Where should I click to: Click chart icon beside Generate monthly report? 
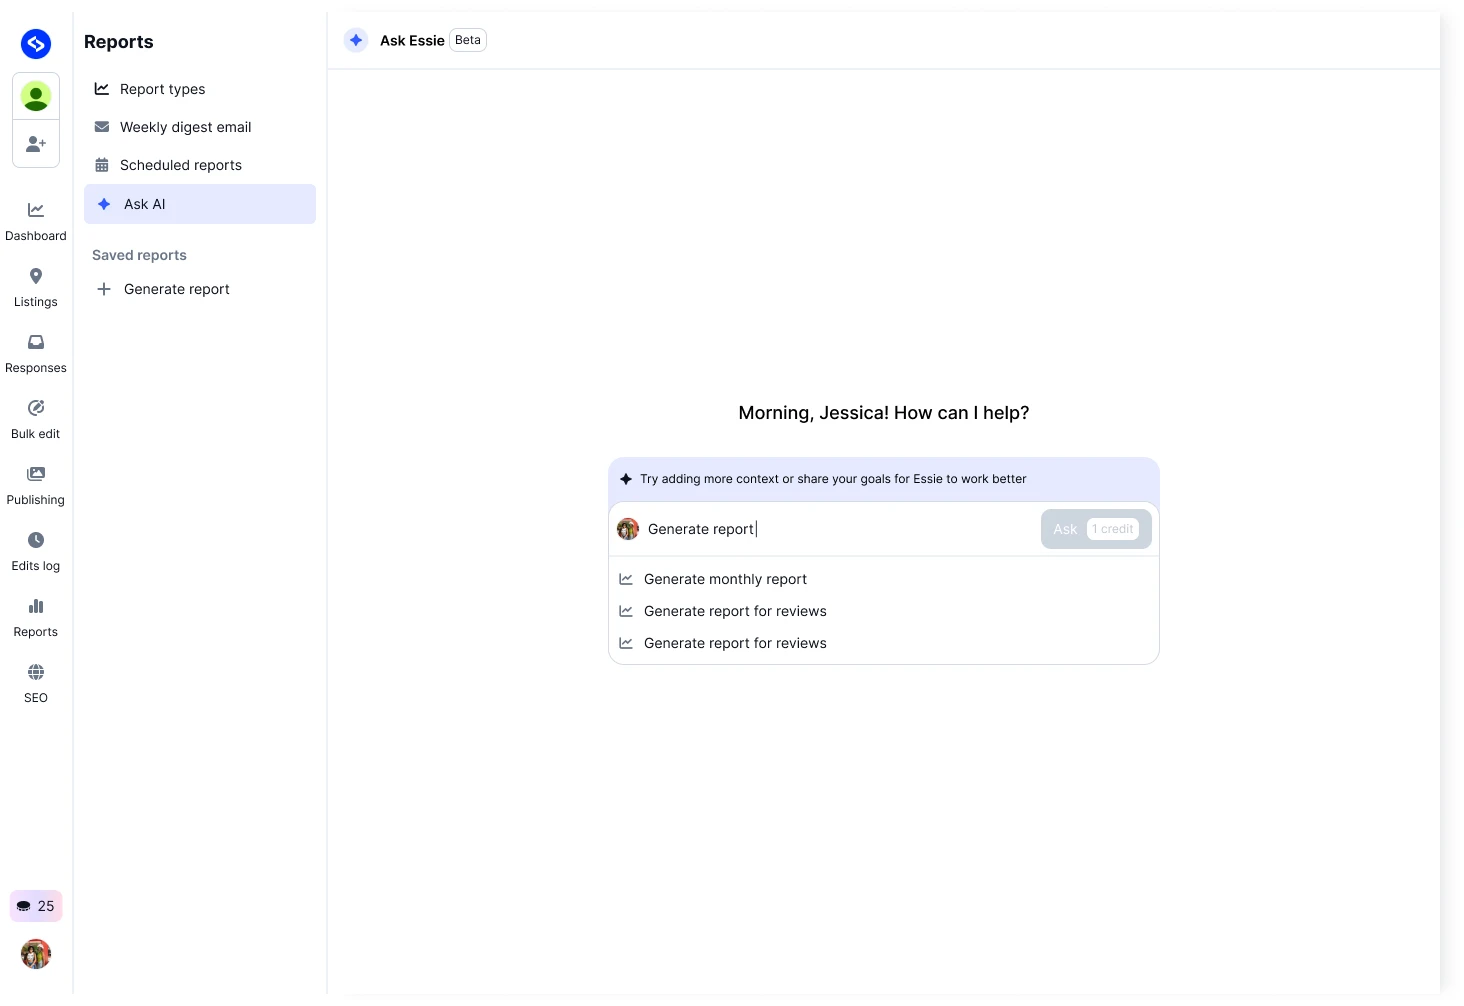(626, 579)
